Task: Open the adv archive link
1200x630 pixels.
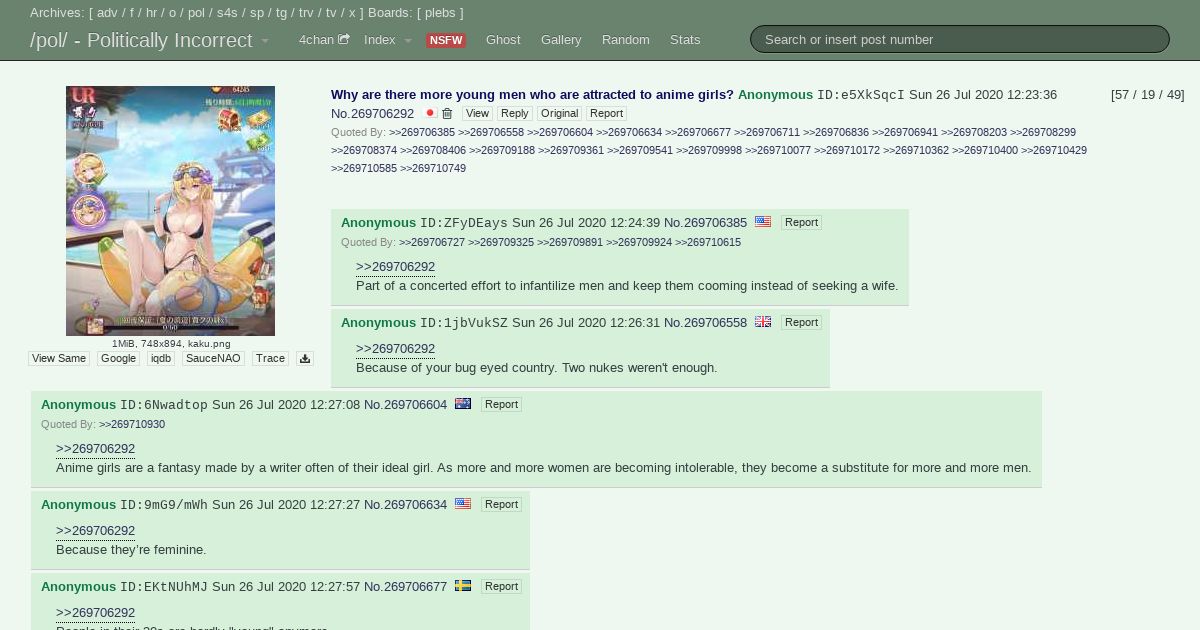Action: point(107,13)
